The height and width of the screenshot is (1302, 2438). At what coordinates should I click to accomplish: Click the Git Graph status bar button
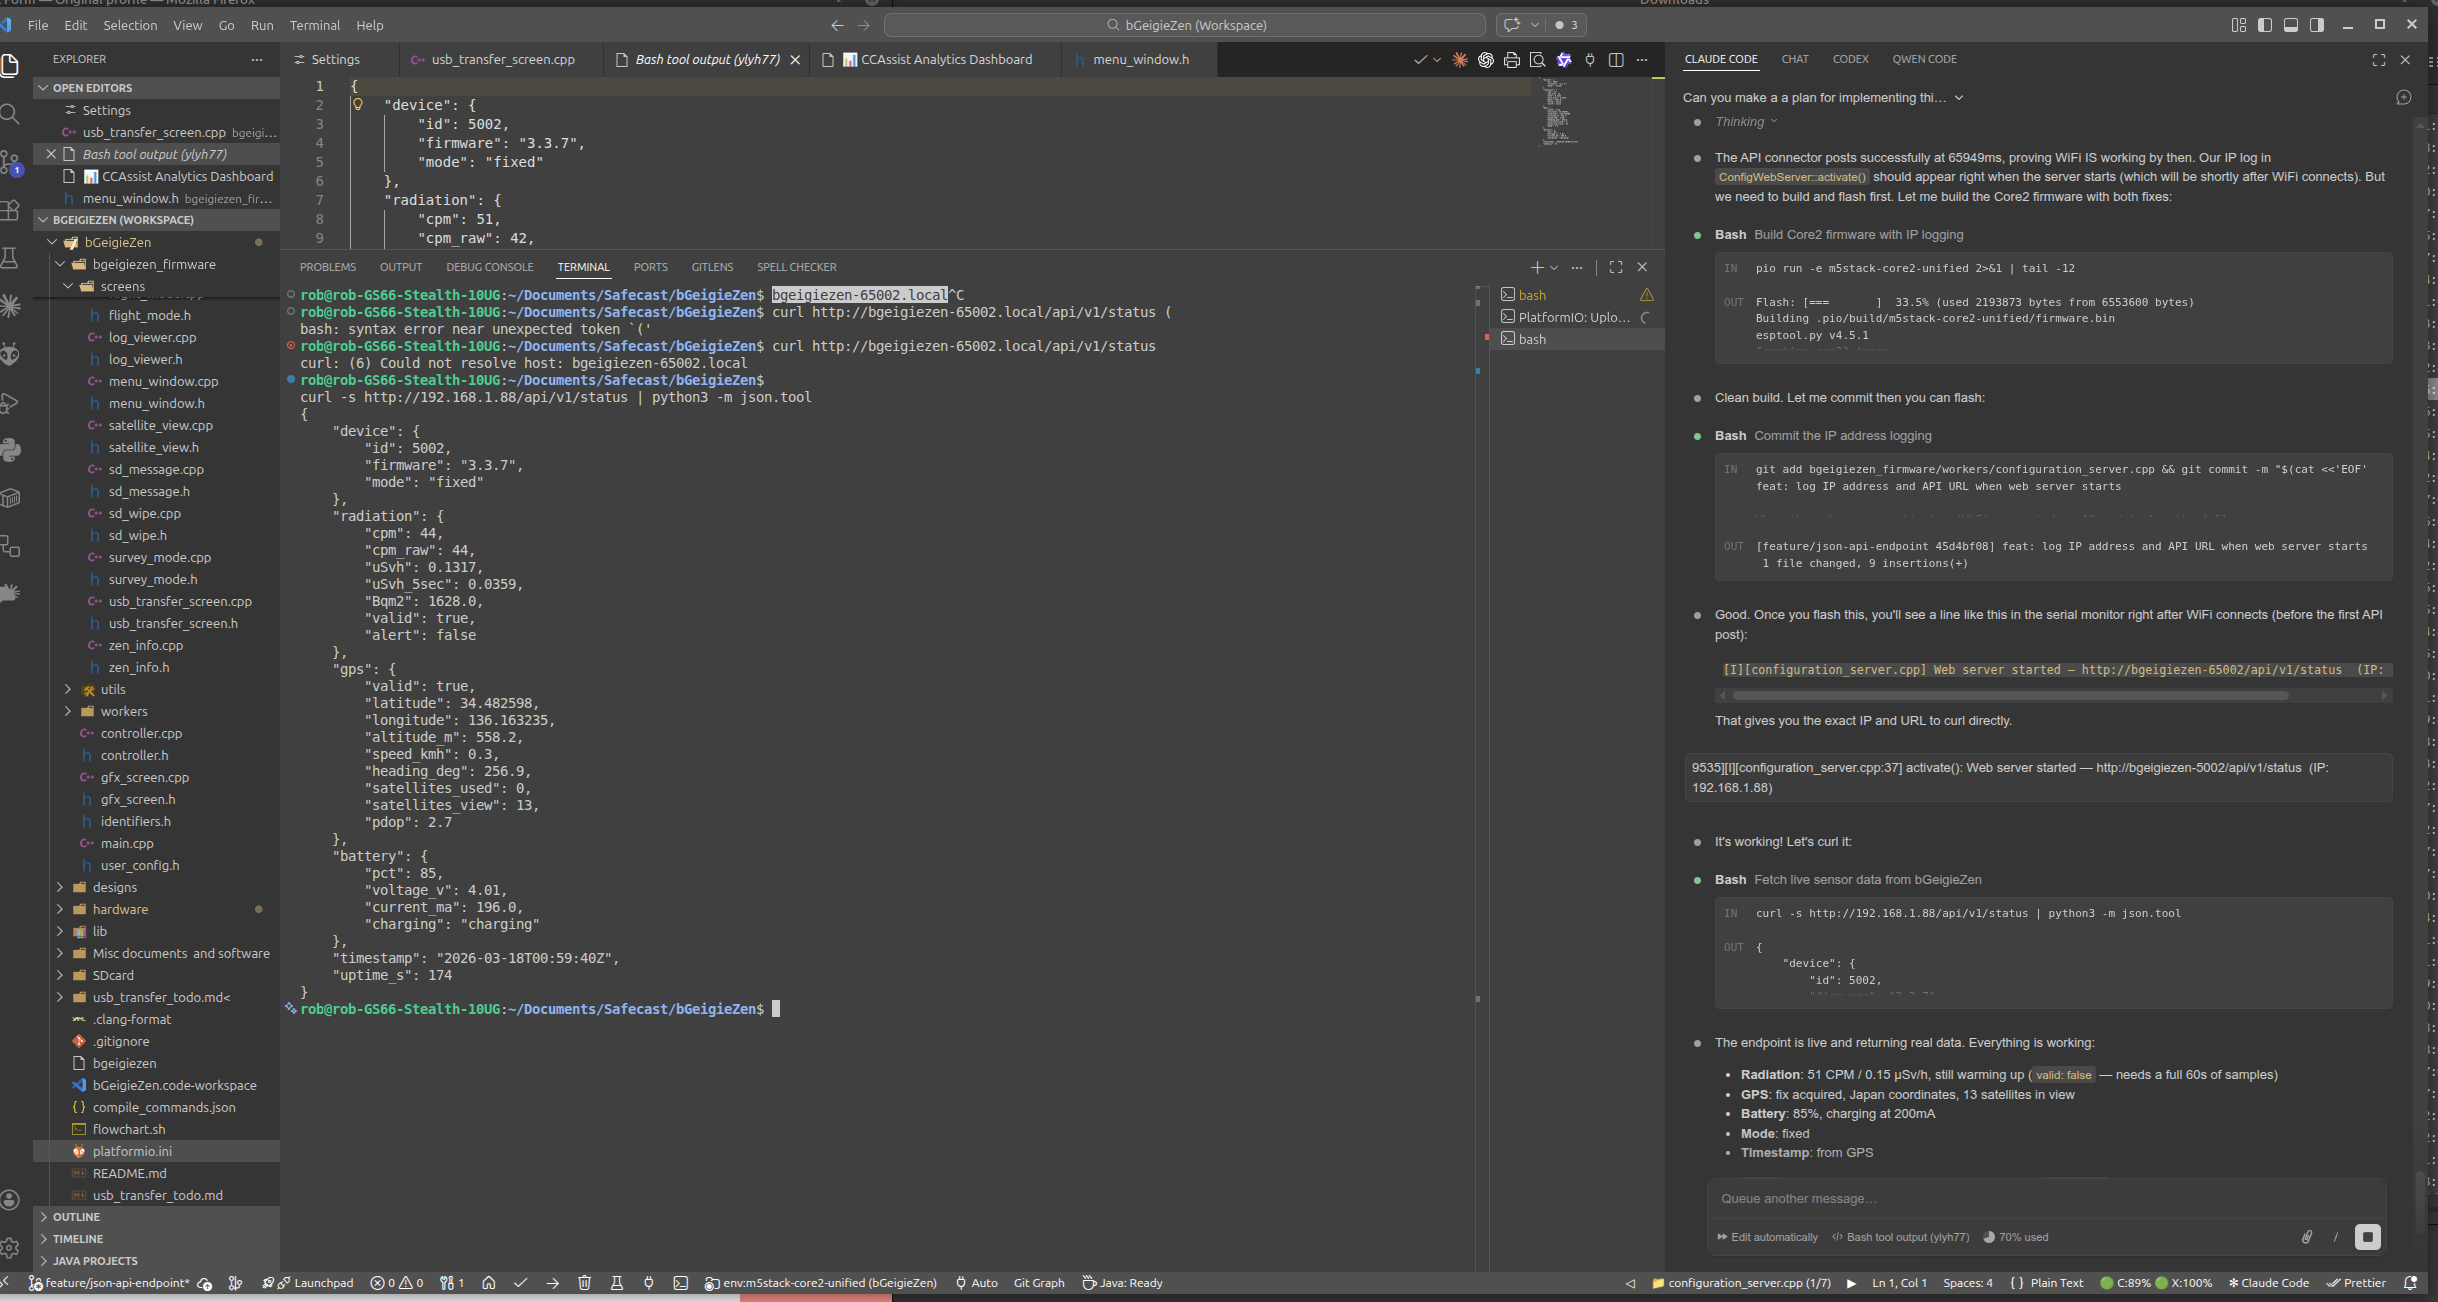(x=1038, y=1283)
